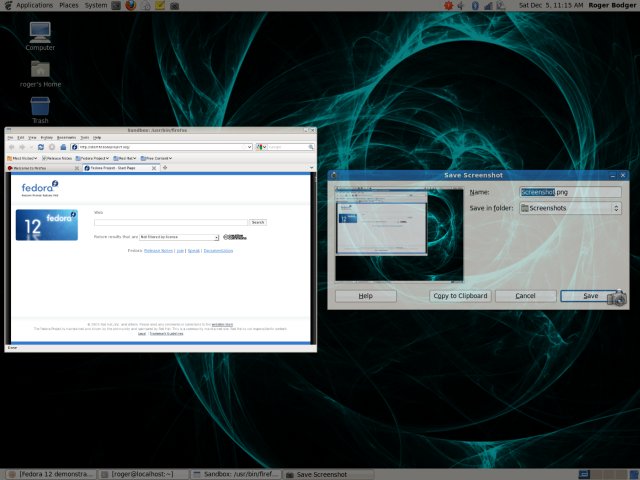Open the license filter dropdown on Fedora page
Image resolution: width=640 pixels, height=480 pixels.
click(180, 237)
